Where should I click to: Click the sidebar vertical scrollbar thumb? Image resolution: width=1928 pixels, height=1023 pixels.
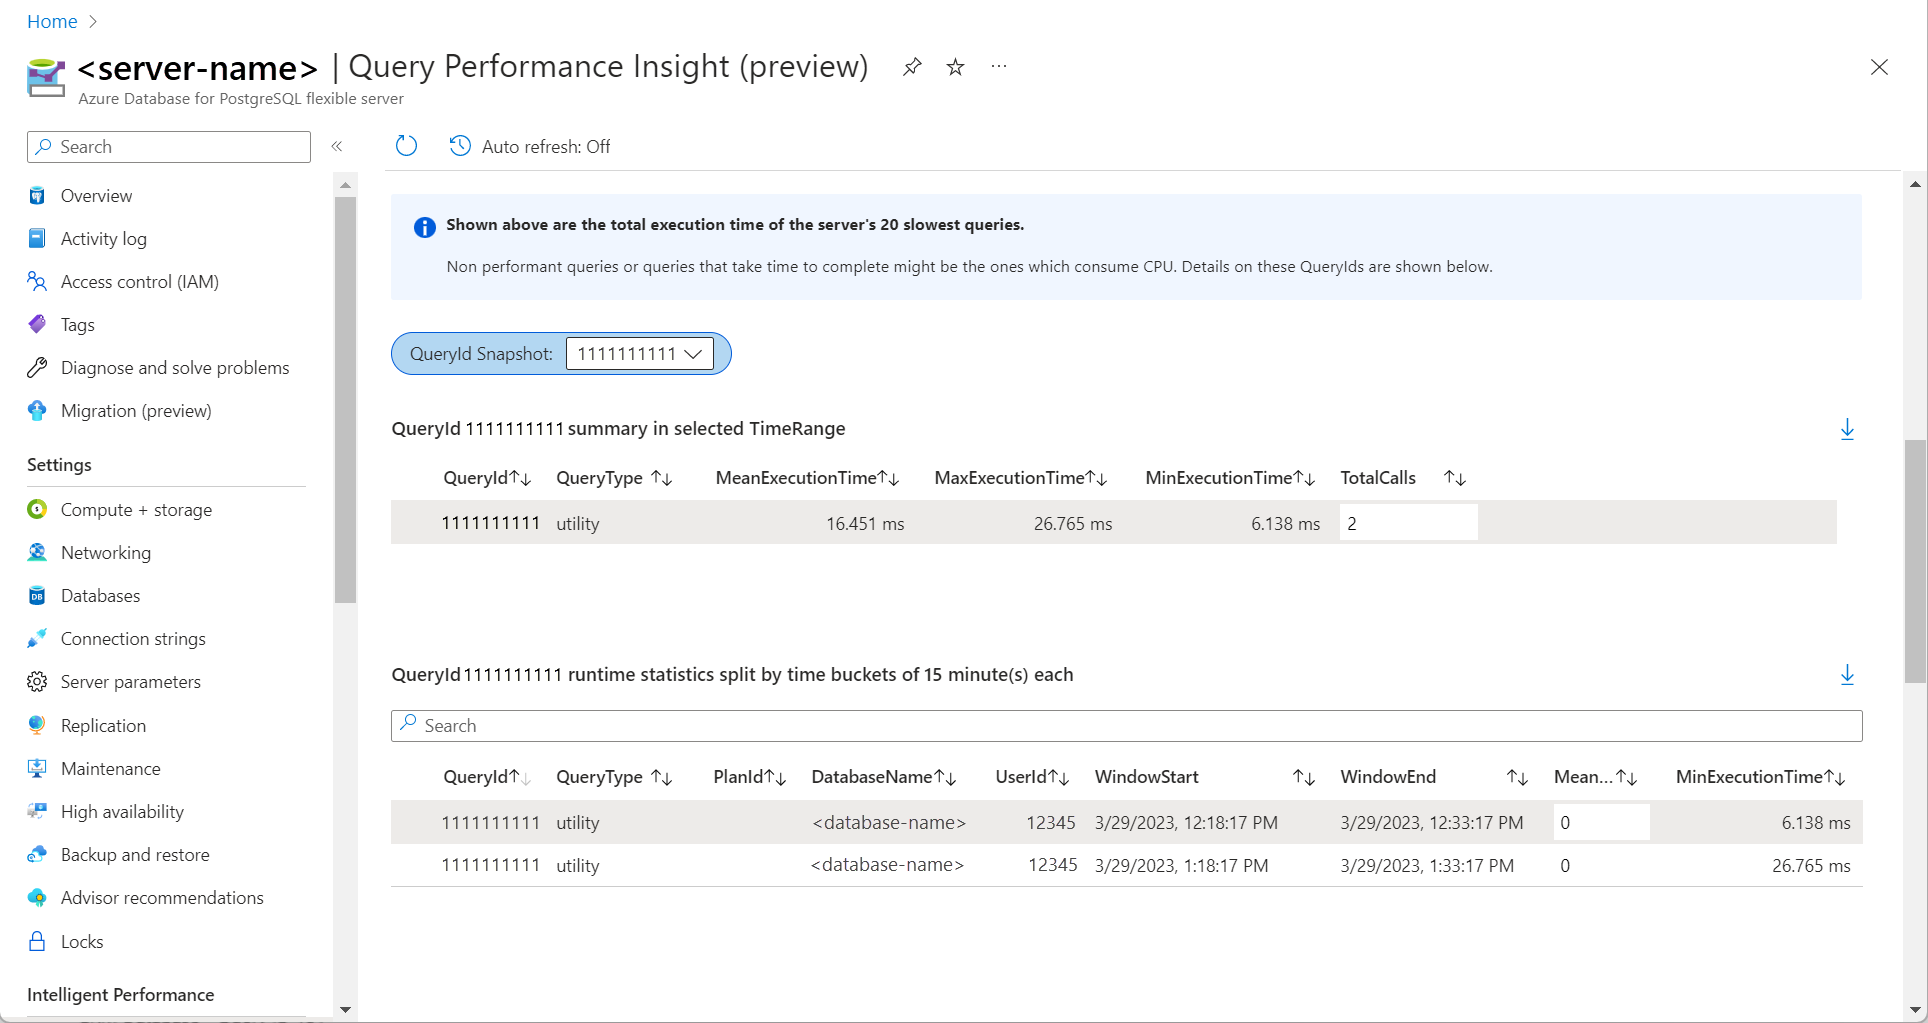tap(345, 400)
